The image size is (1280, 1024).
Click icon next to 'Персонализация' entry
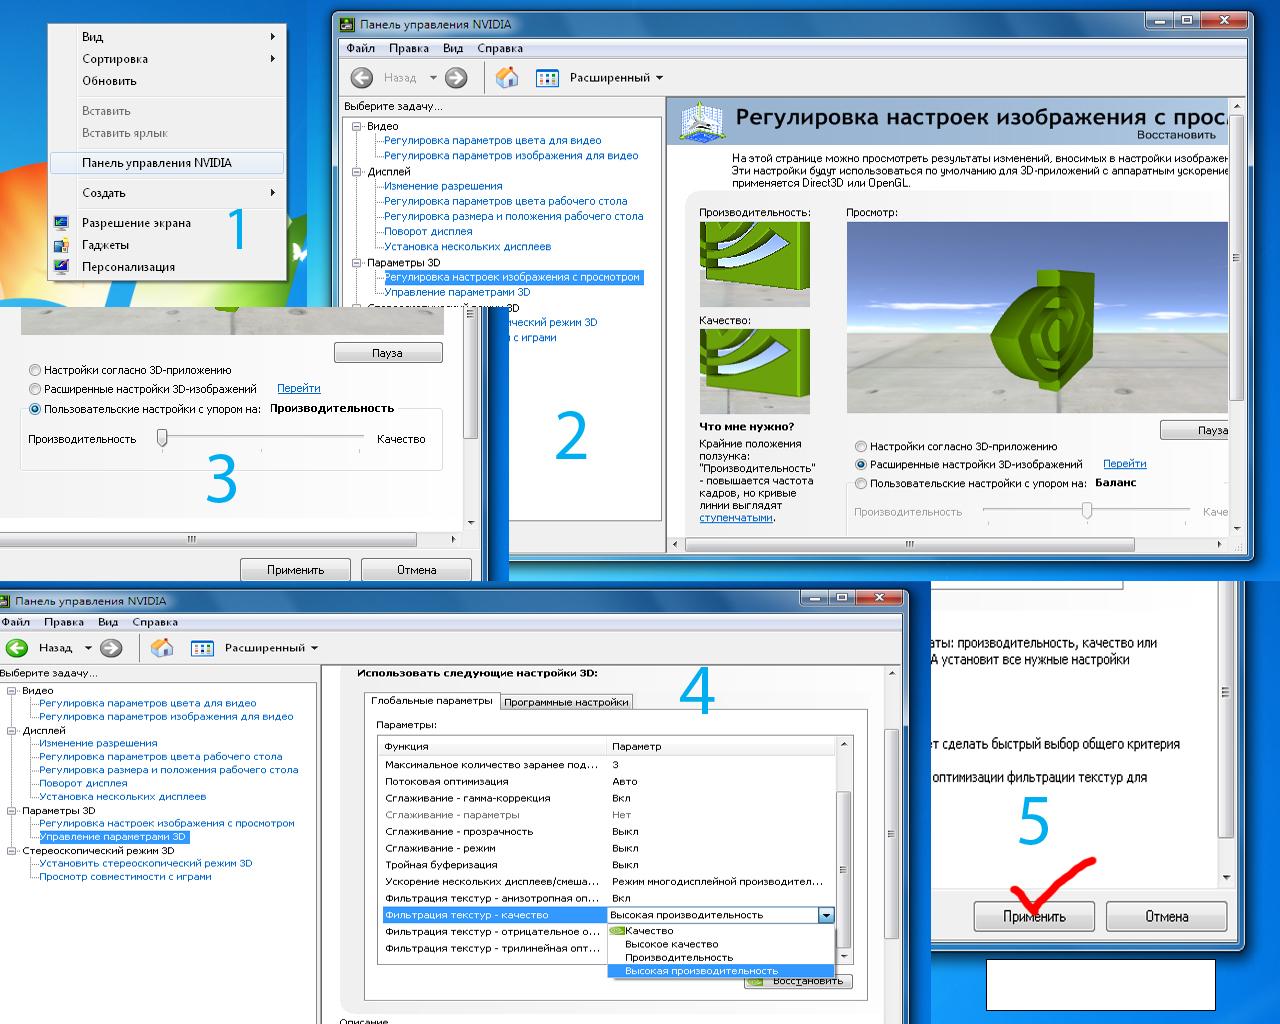62,267
